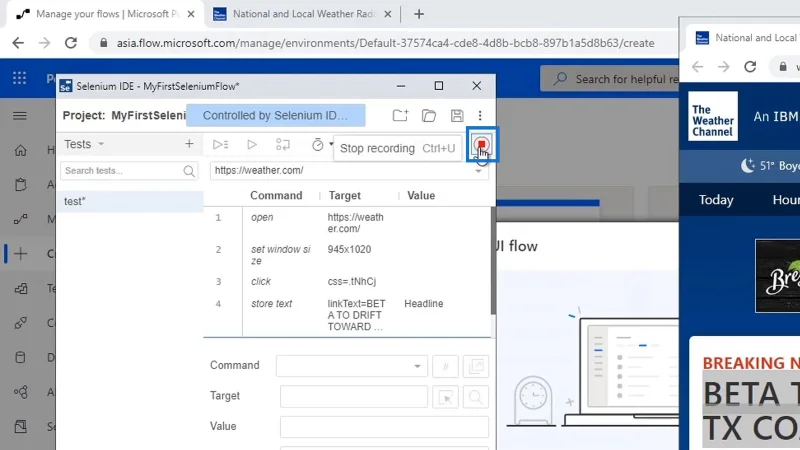Click the Value input field

(384, 427)
